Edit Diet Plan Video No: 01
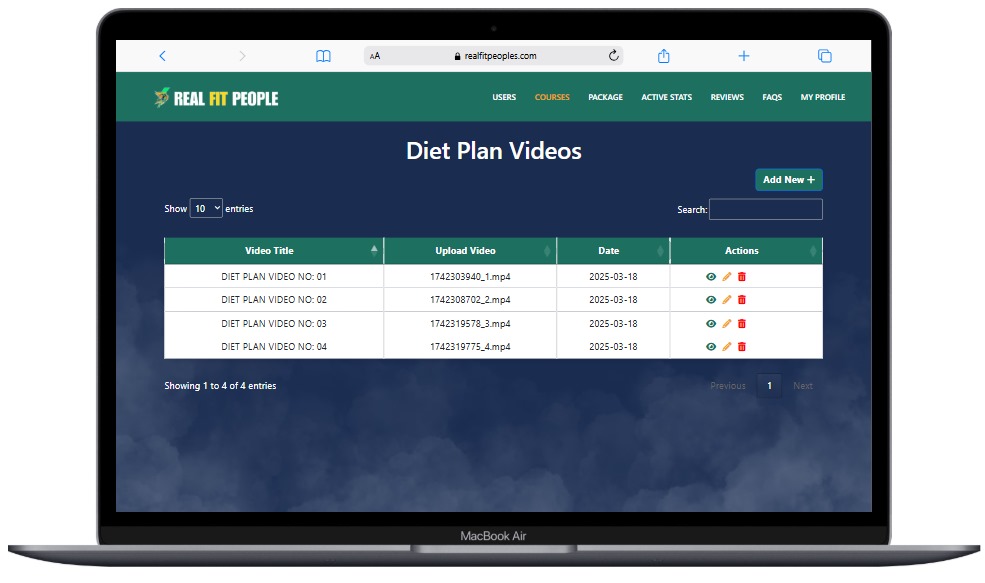Viewport: 985px width, 583px height. 727,276
